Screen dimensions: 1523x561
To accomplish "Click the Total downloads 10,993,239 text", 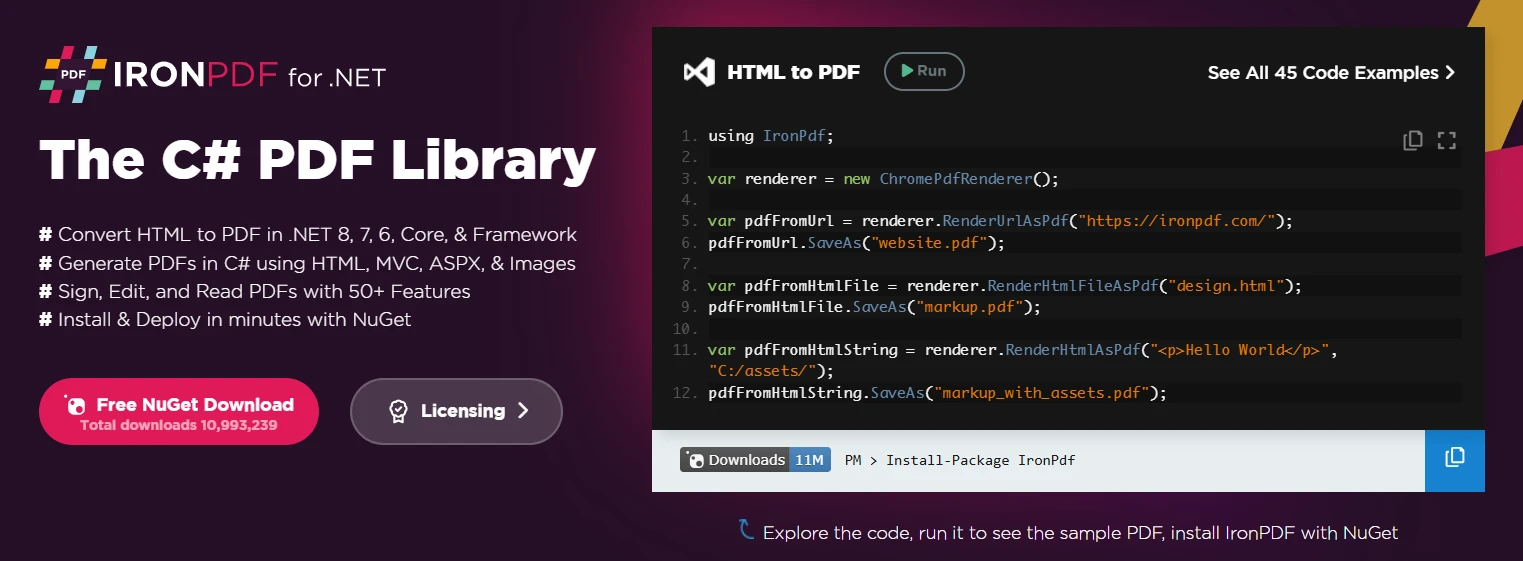I will tap(179, 425).
